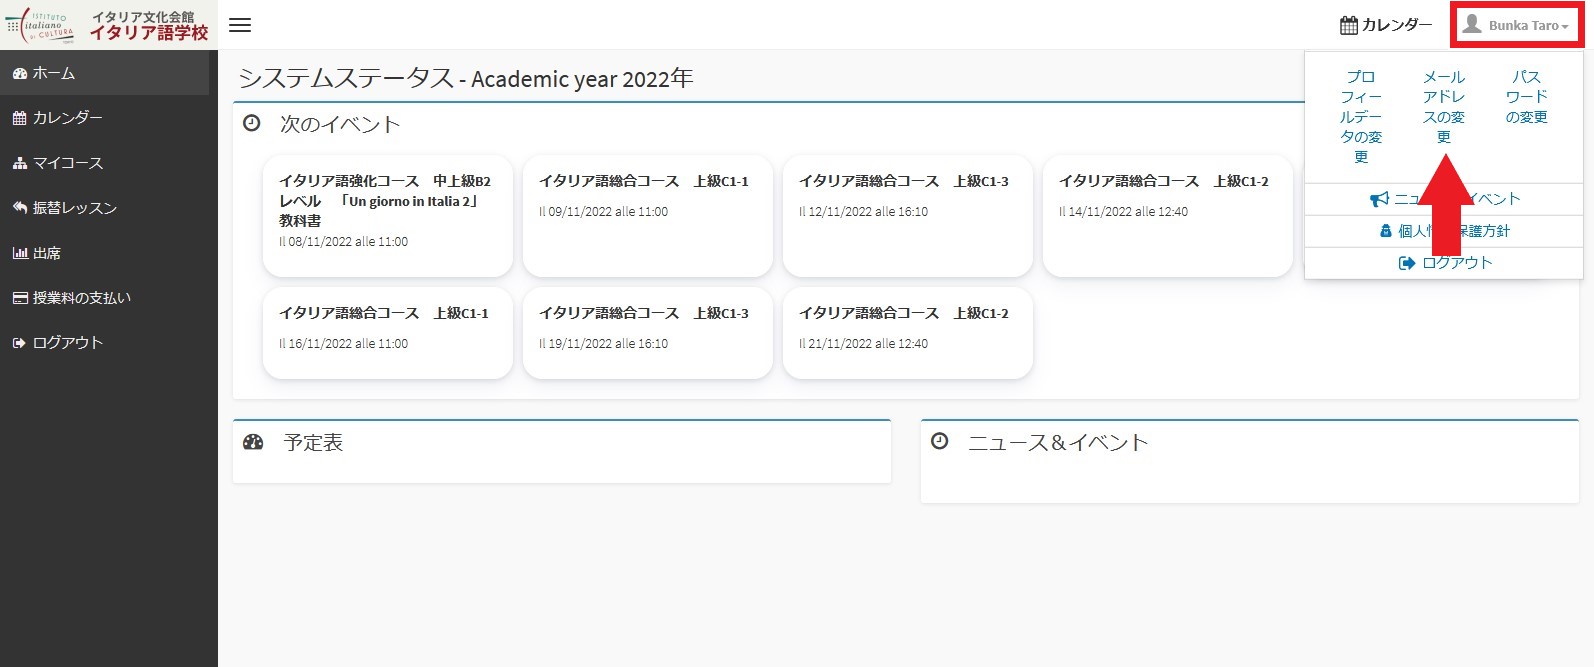Choose パスワードの変更 option
The height and width of the screenshot is (667, 1594).
(1526, 96)
